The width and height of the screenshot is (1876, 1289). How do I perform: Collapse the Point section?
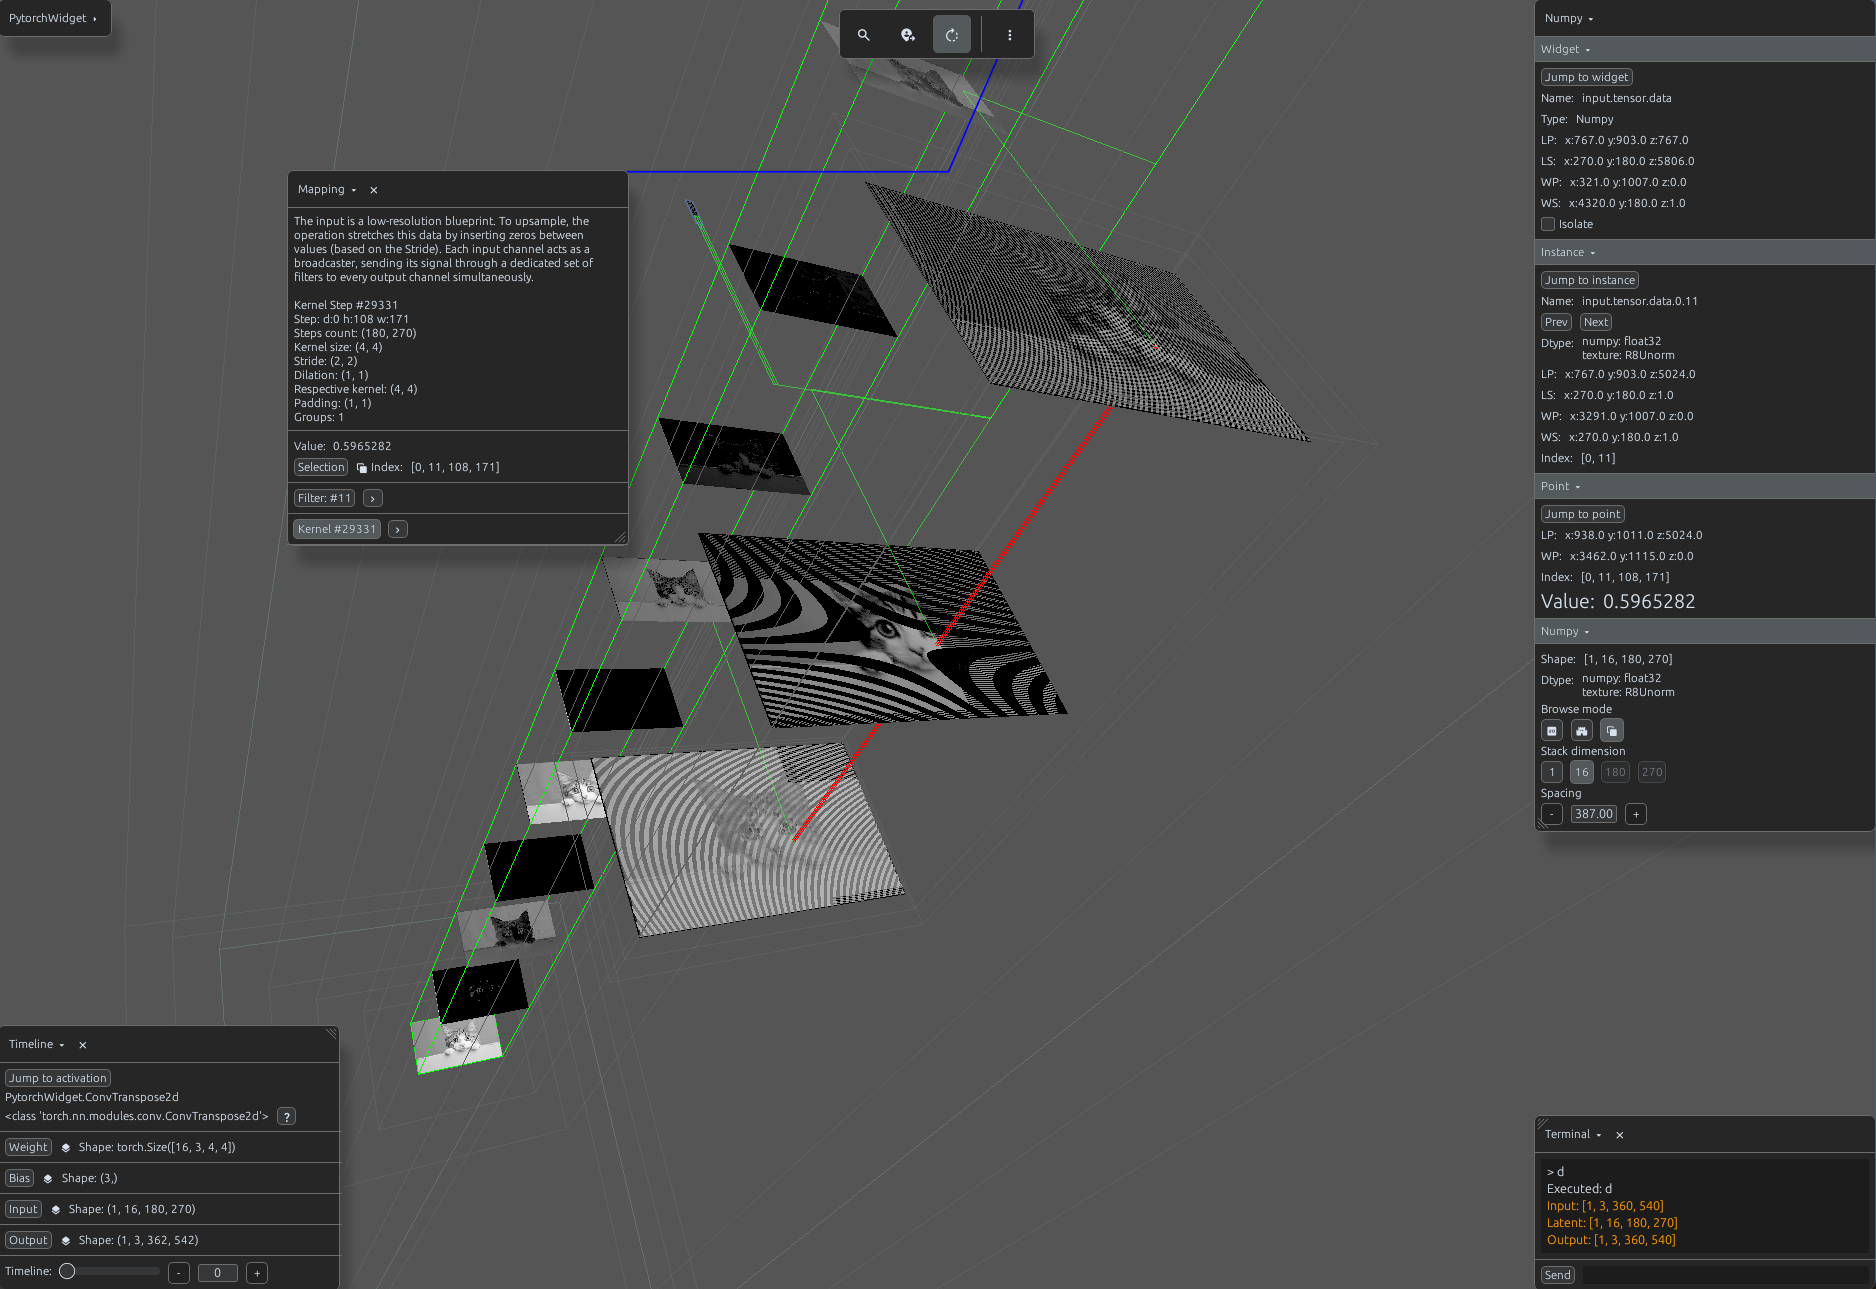coord(1560,486)
